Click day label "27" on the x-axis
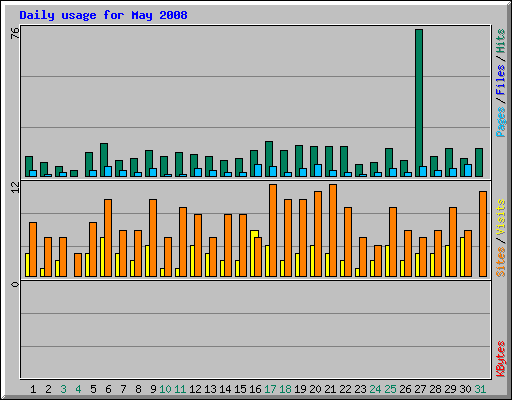Screen dimensions: 512x400 coord(420,389)
